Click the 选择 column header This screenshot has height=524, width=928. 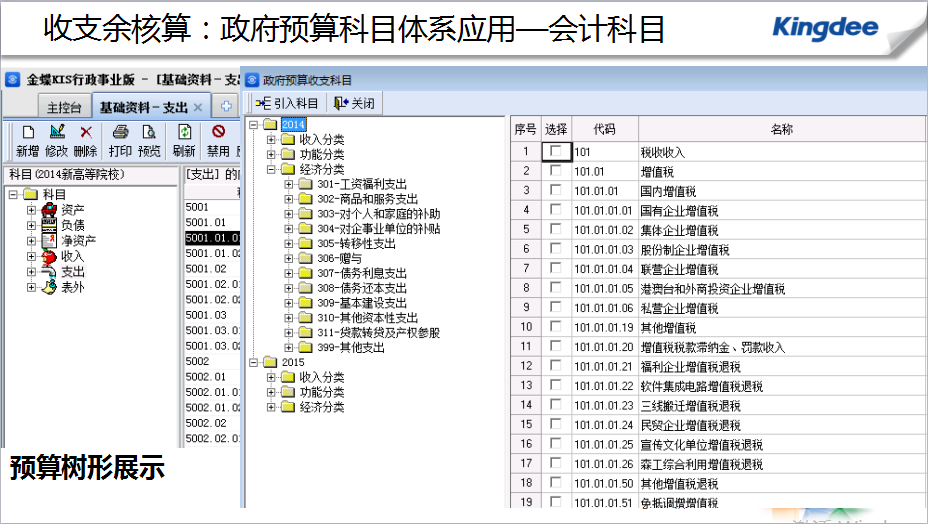tap(556, 129)
